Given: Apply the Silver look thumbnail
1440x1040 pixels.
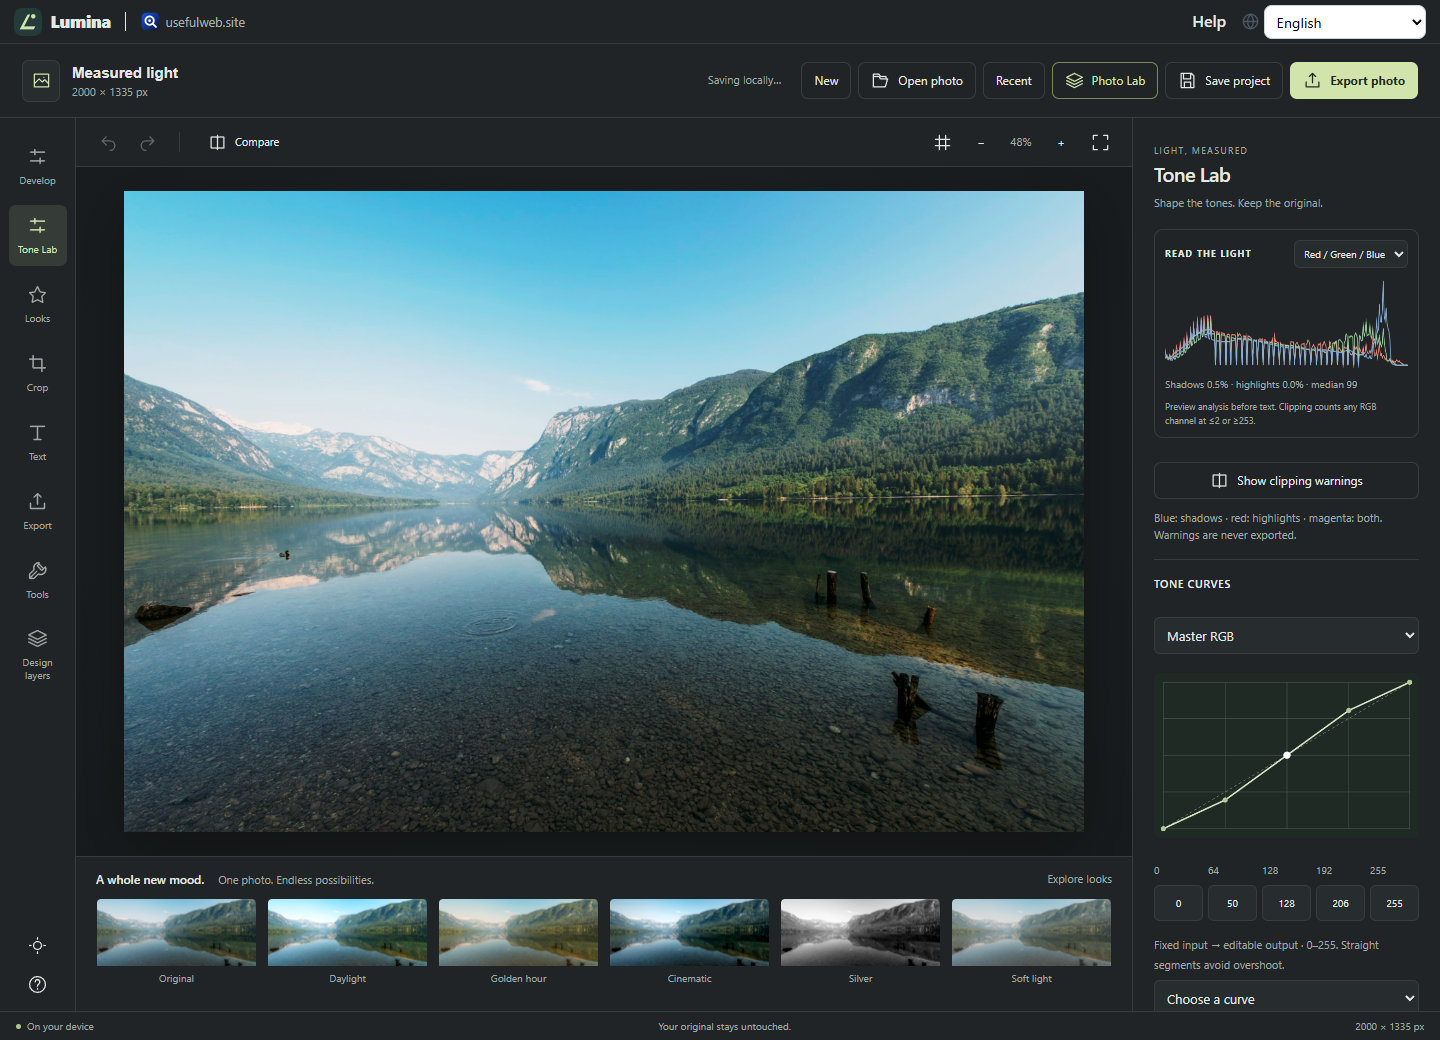Looking at the screenshot, I should 860,942.
